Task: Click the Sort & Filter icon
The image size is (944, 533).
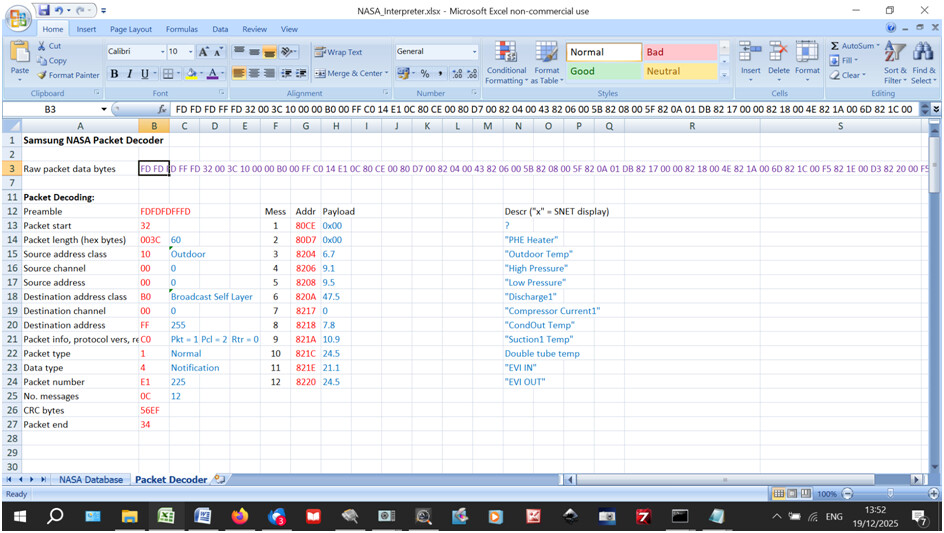Action: tap(895, 54)
